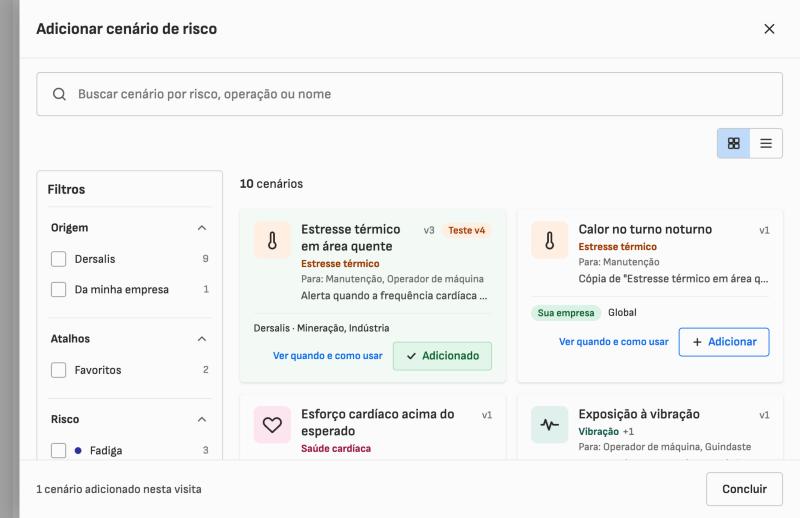800x518 pixels.
Task: Click the Filtros panel heading
Action: 66,189
